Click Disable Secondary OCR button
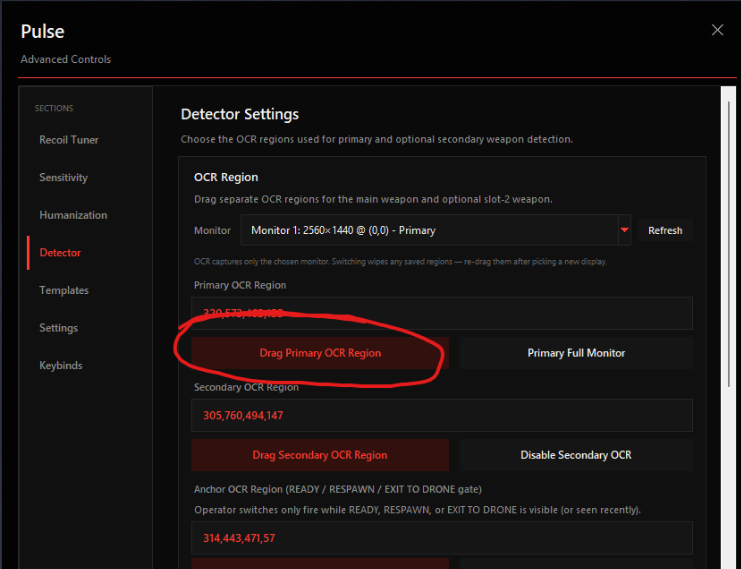This screenshot has height=569, width=741. click(576, 455)
